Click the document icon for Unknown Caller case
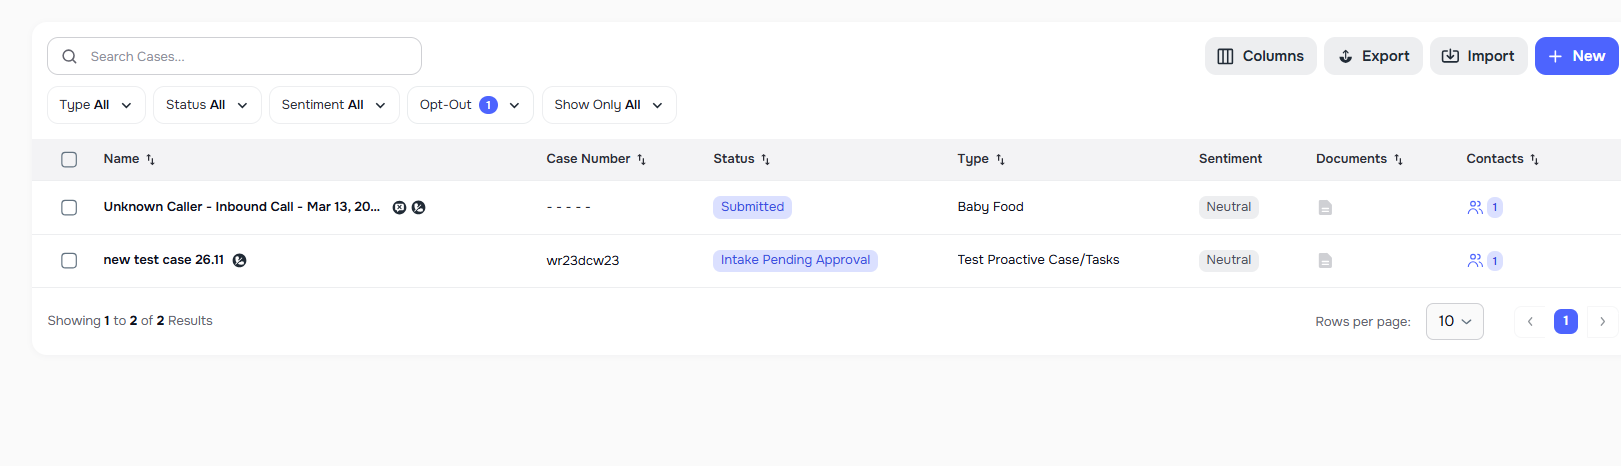Image resolution: width=1621 pixels, height=466 pixels. click(x=1325, y=208)
